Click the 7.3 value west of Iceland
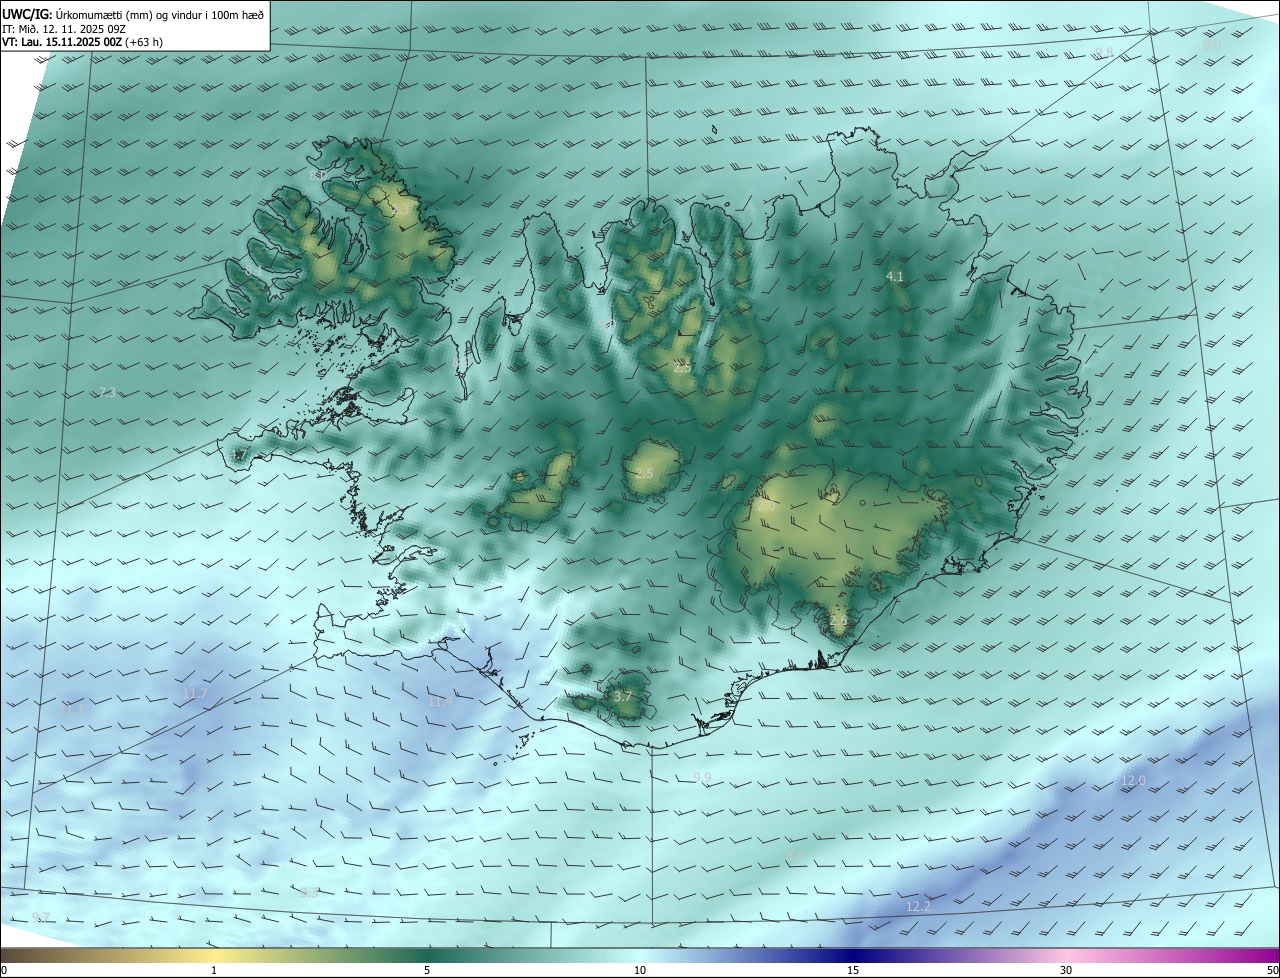Image resolution: width=1280 pixels, height=978 pixels. [x=107, y=392]
